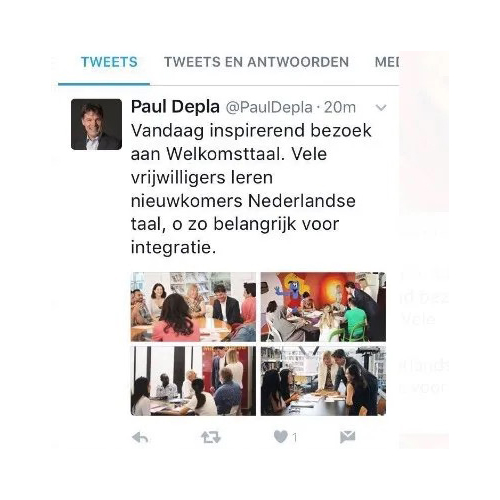500x500 pixels.
Task: View top-right photo with blue cartoon mural
Action: tap(323, 307)
